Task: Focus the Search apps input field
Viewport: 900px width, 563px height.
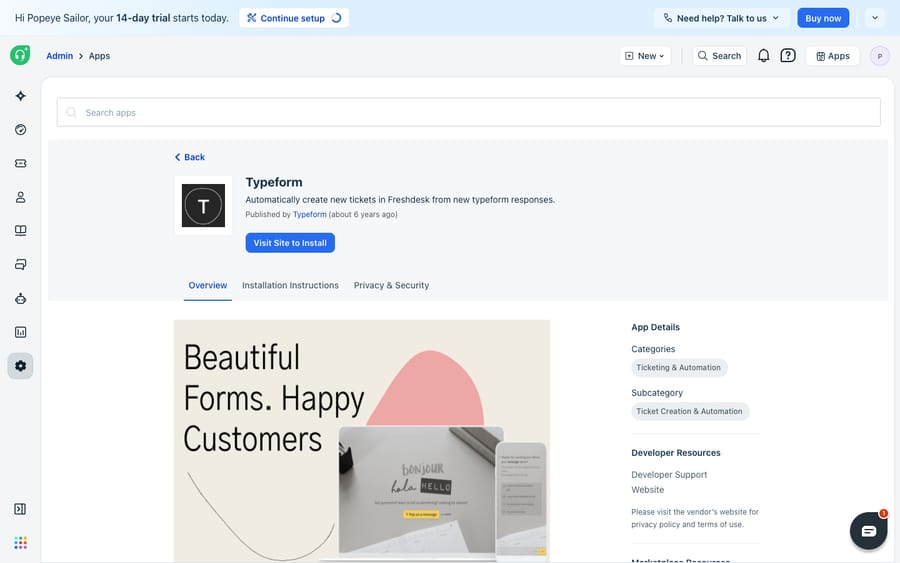Action: (x=468, y=112)
